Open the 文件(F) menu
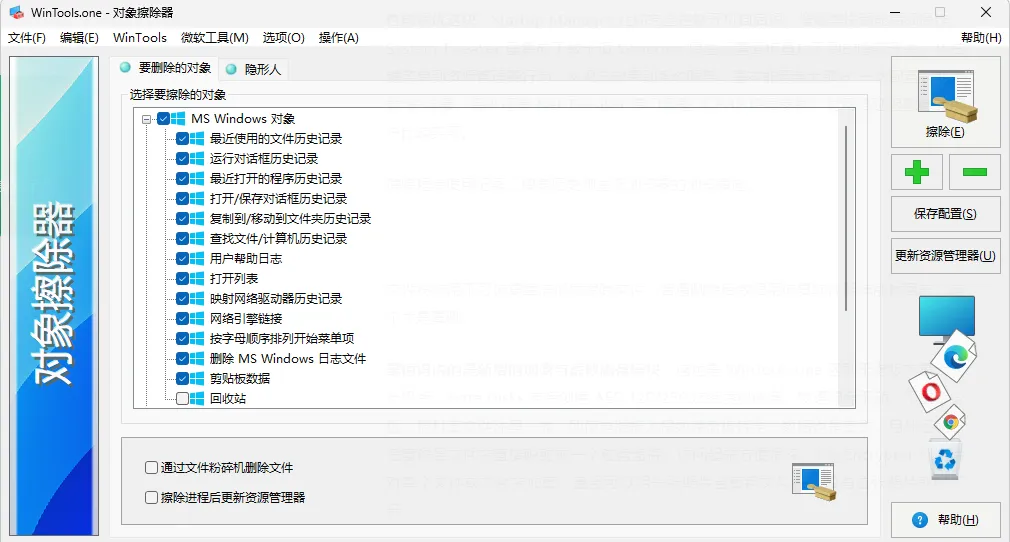This screenshot has height=542, width=1010. tap(26, 38)
